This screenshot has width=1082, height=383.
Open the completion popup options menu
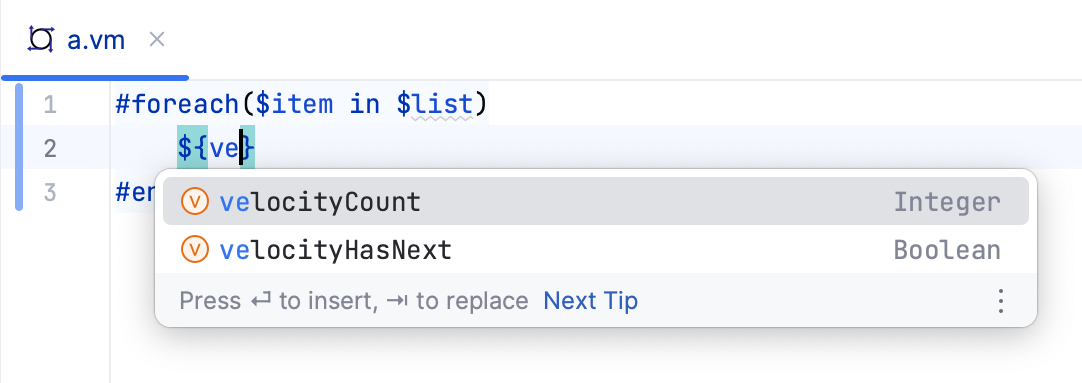[x=1000, y=301]
